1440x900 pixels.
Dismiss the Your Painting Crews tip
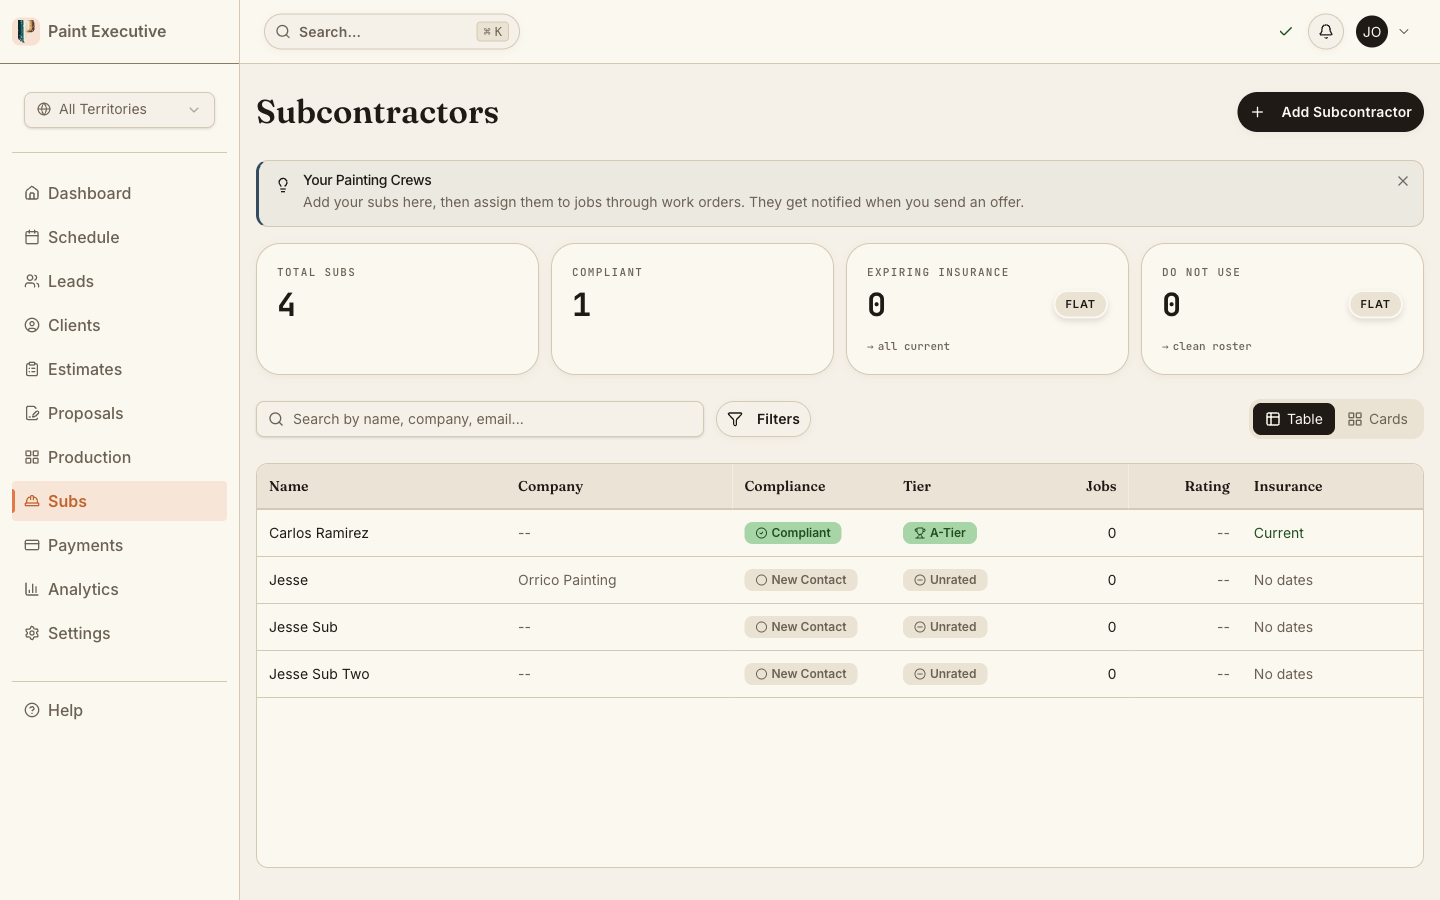pos(1403,181)
